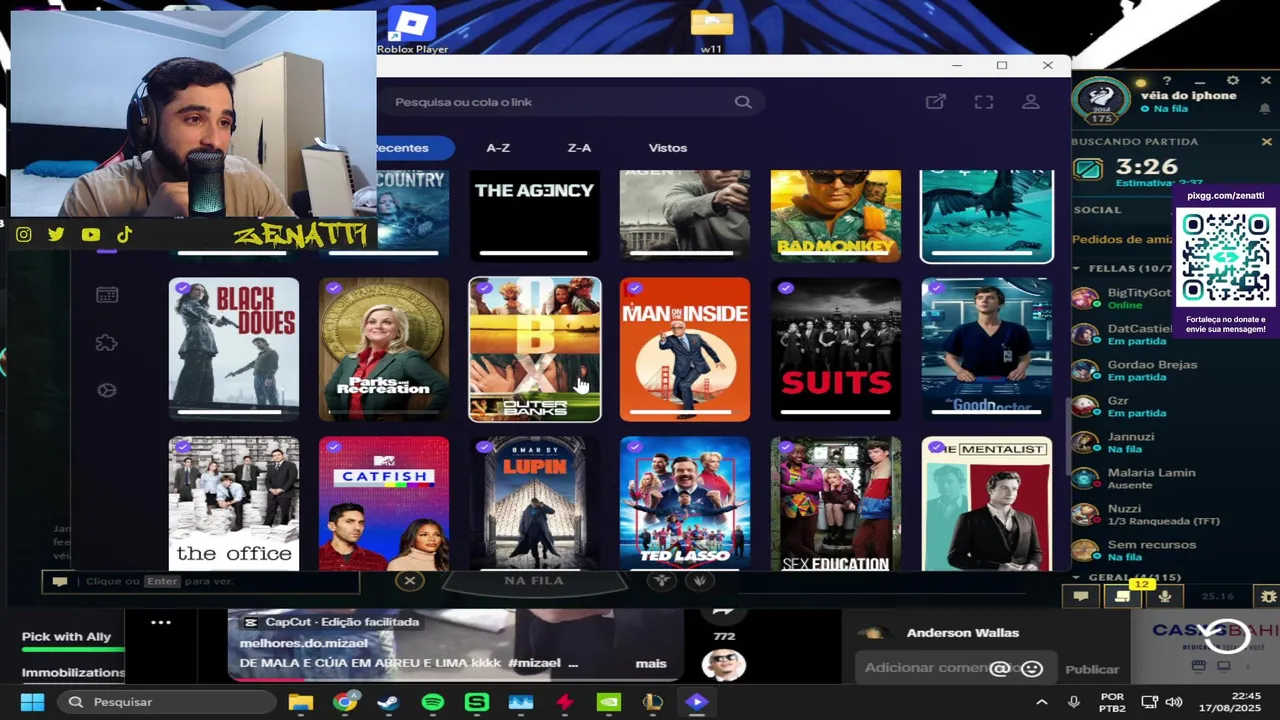Viewport: 1280px width, 720px height.
Task: Open the emoji picker in comment box
Action: (x=1032, y=668)
